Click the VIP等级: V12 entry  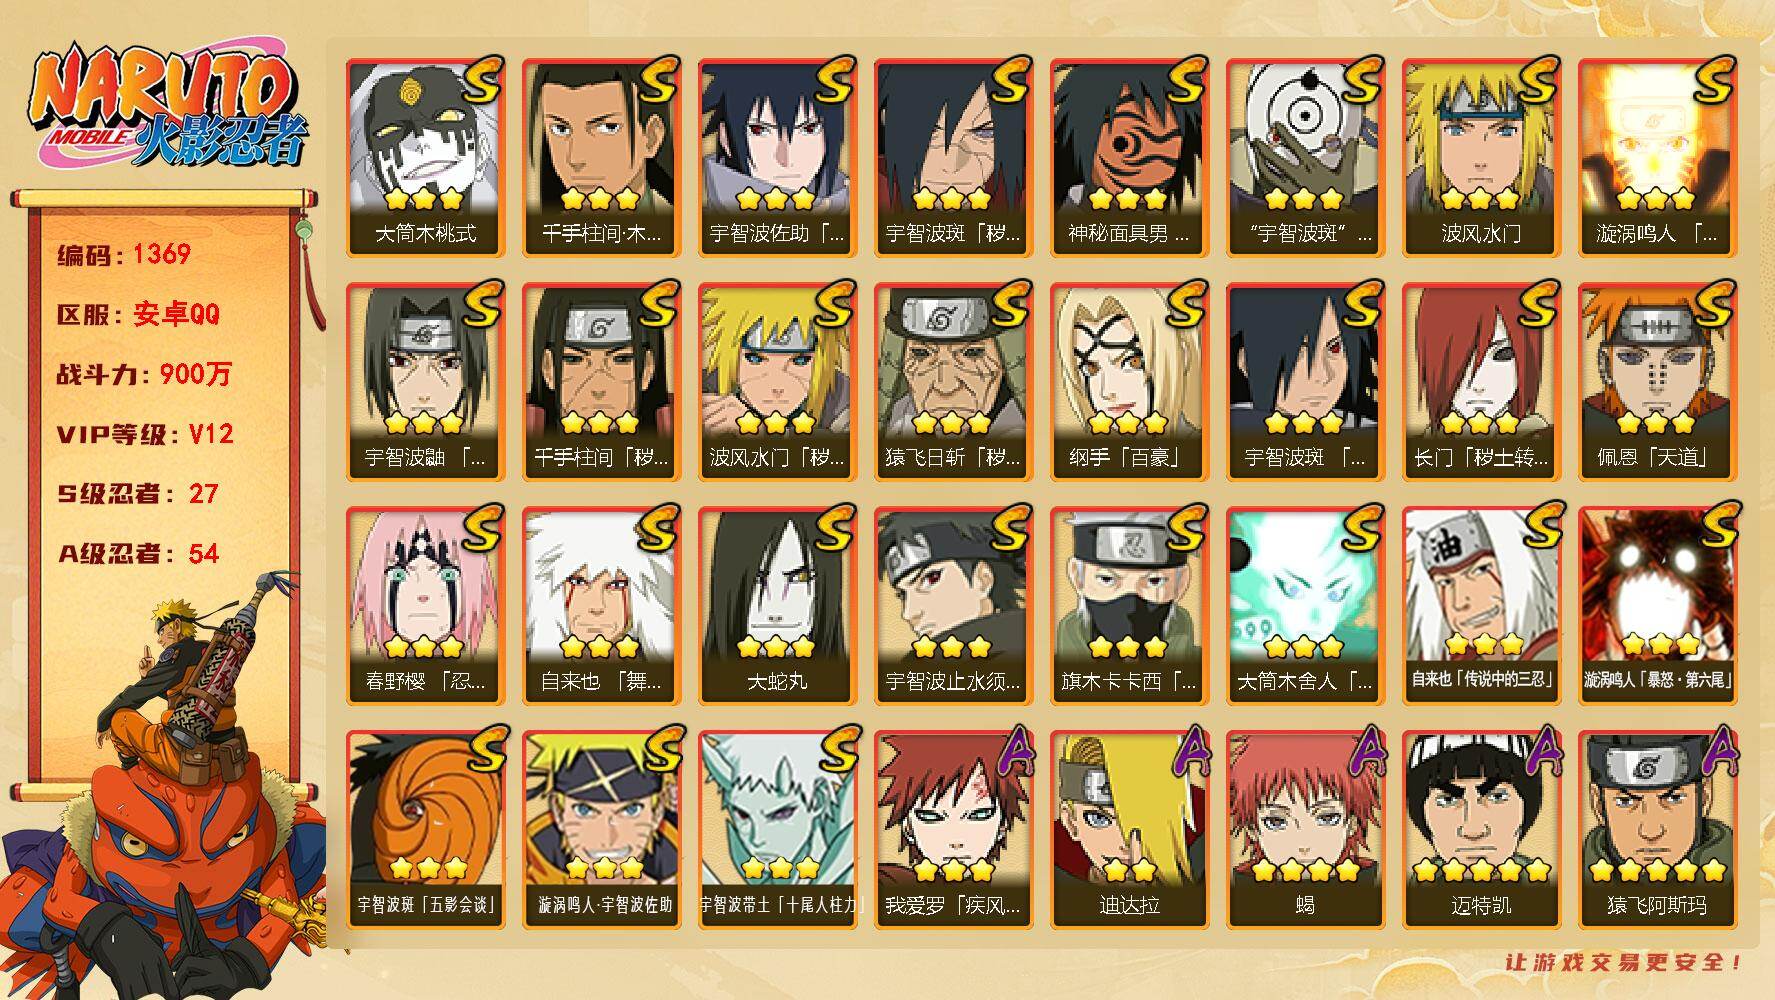tap(145, 434)
